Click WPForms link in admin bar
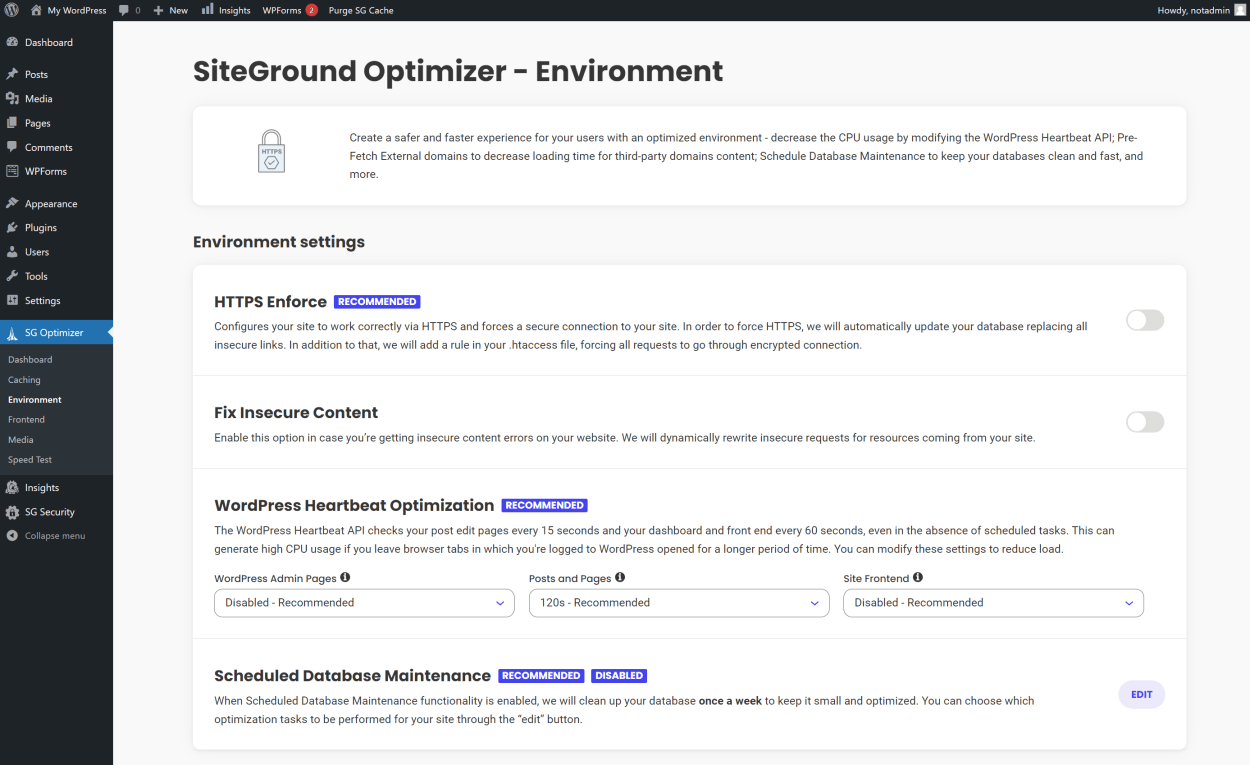 (x=282, y=10)
